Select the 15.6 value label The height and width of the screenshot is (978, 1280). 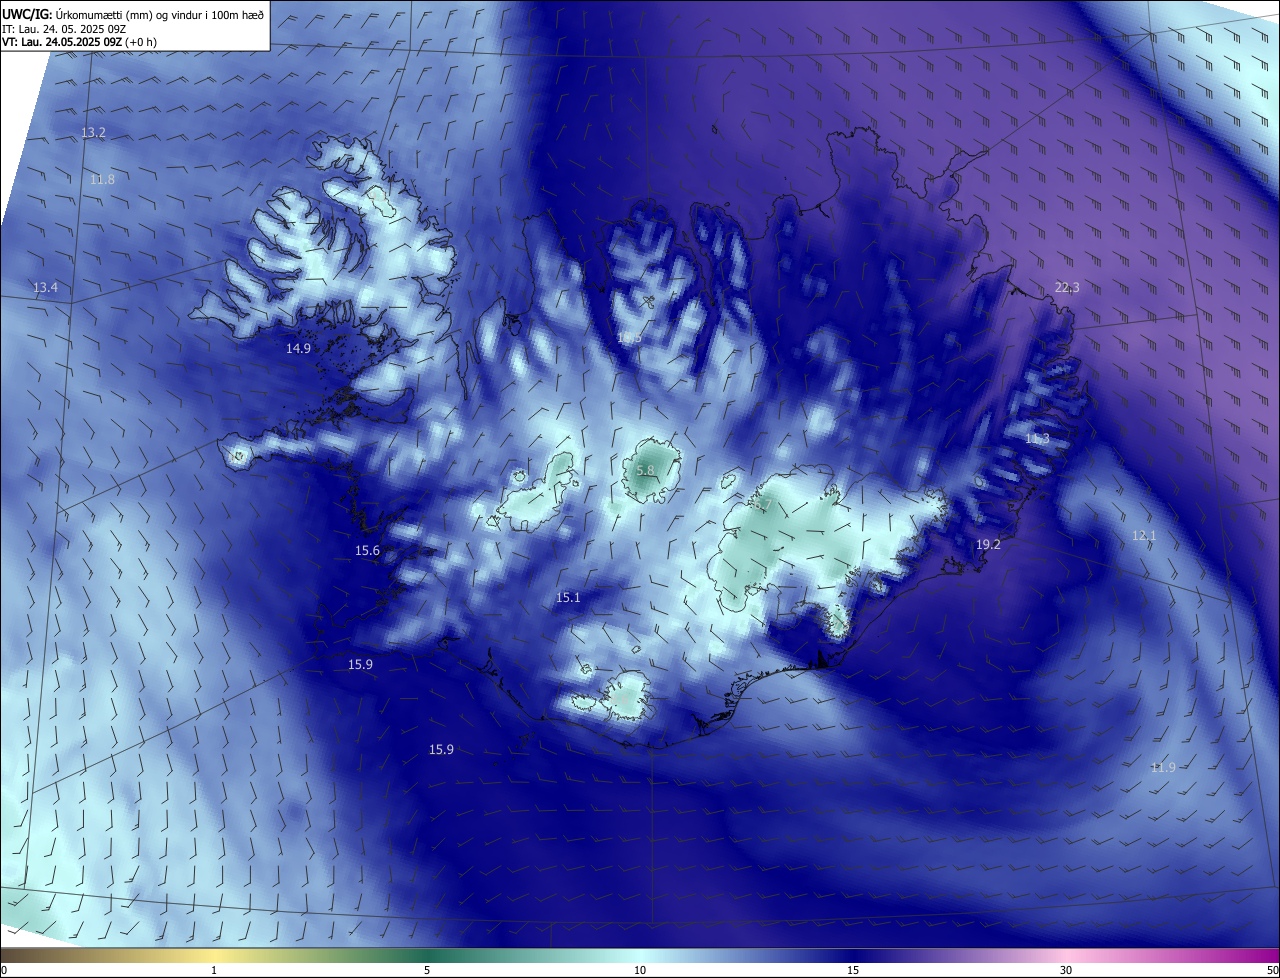(x=367, y=551)
